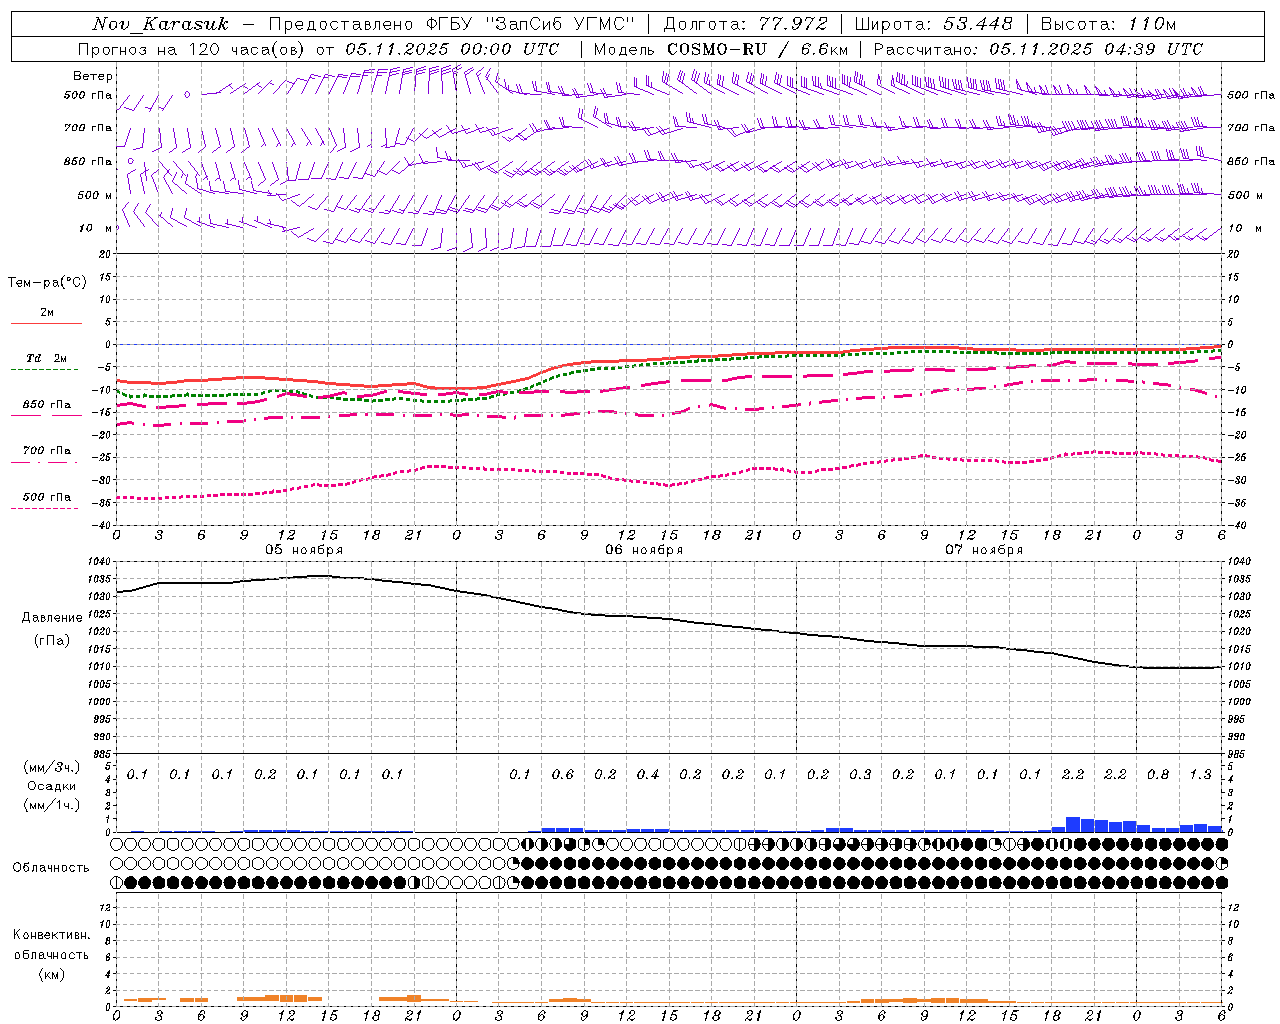This screenshot has height=1024, width=1280.
Task: Click the '07 ноября' date label
Action: pyautogui.click(x=984, y=550)
